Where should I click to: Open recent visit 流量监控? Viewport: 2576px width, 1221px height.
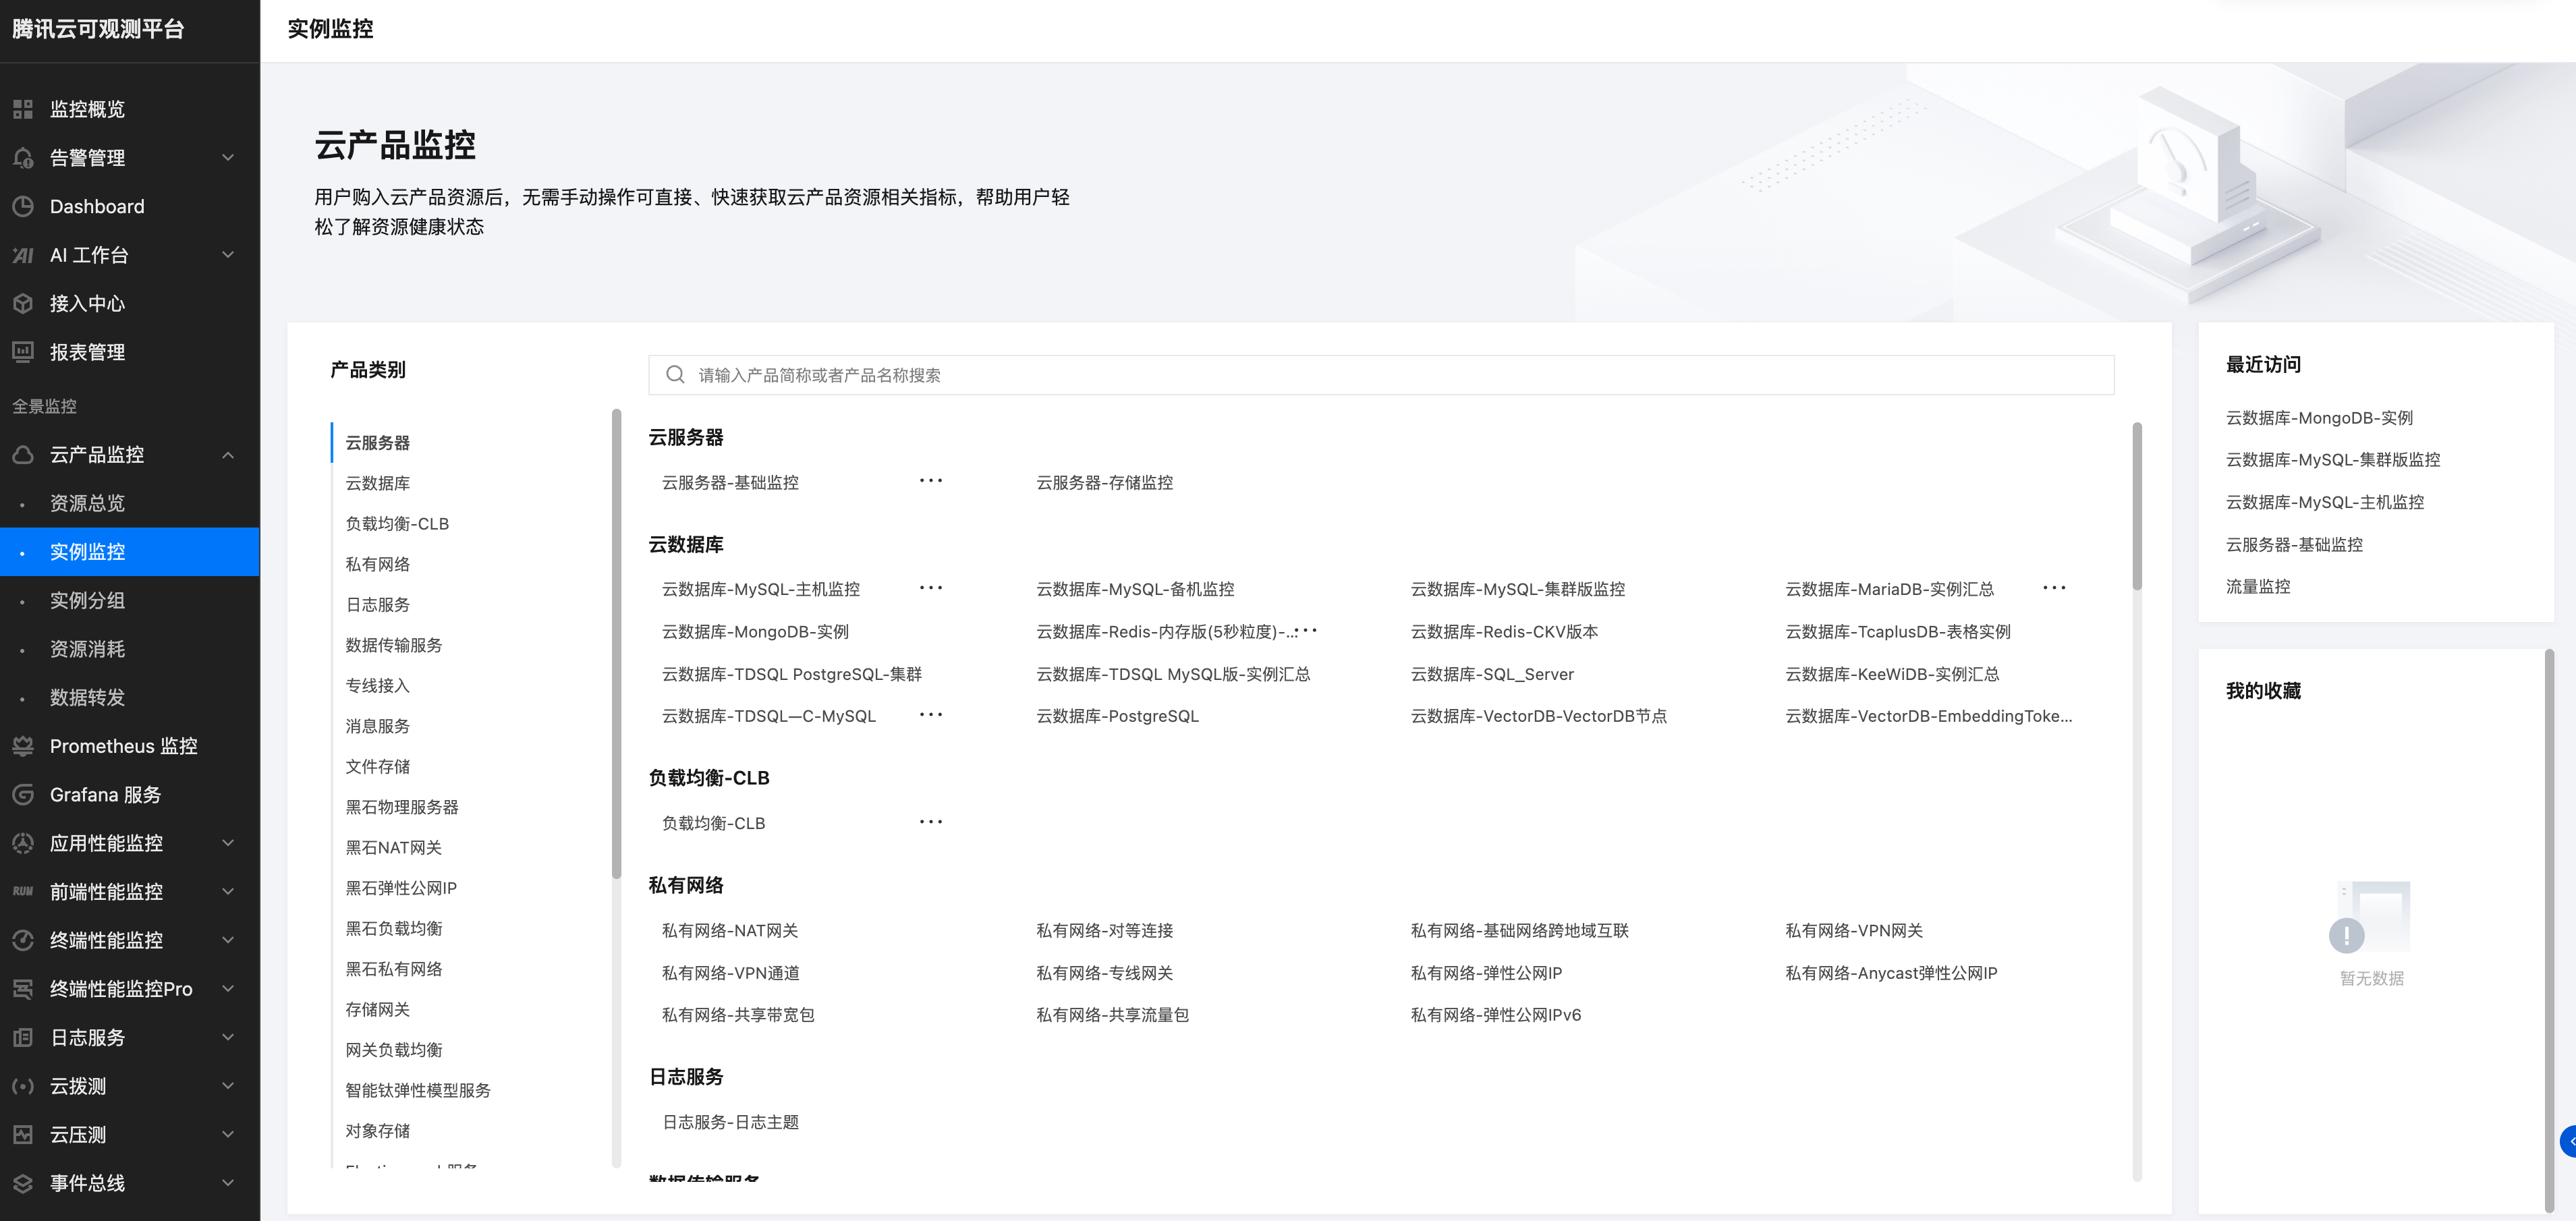point(2258,586)
